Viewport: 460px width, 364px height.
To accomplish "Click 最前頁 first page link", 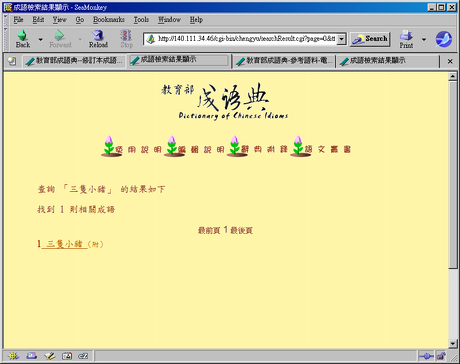I will click(209, 230).
